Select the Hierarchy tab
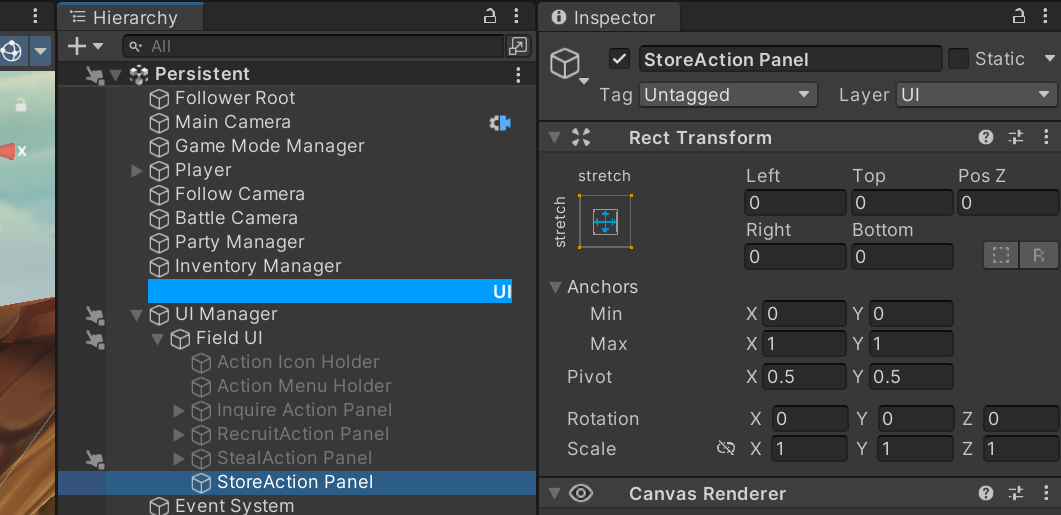 pyautogui.click(x=131, y=18)
